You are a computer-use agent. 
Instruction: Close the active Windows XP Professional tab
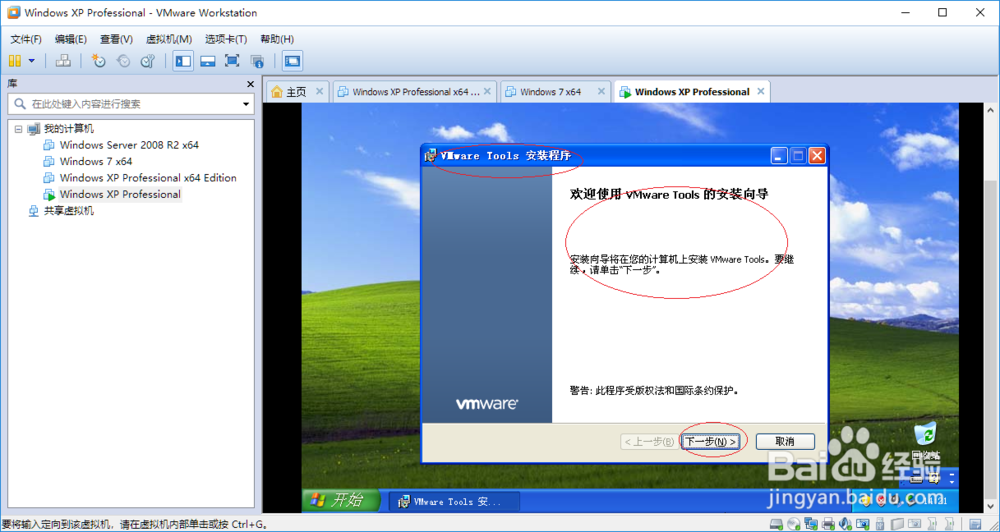(x=760, y=91)
